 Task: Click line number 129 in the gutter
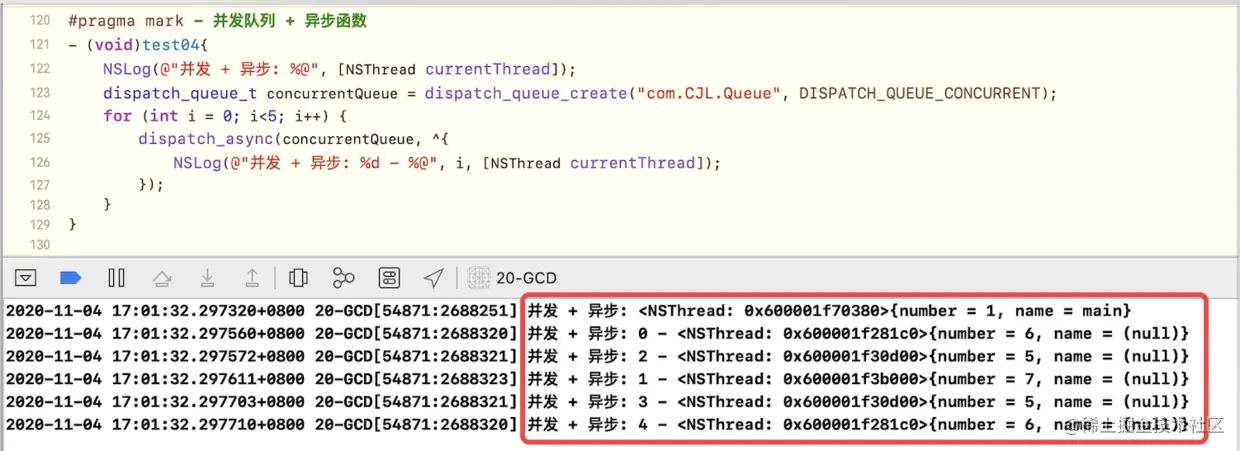[x=39, y=224]
